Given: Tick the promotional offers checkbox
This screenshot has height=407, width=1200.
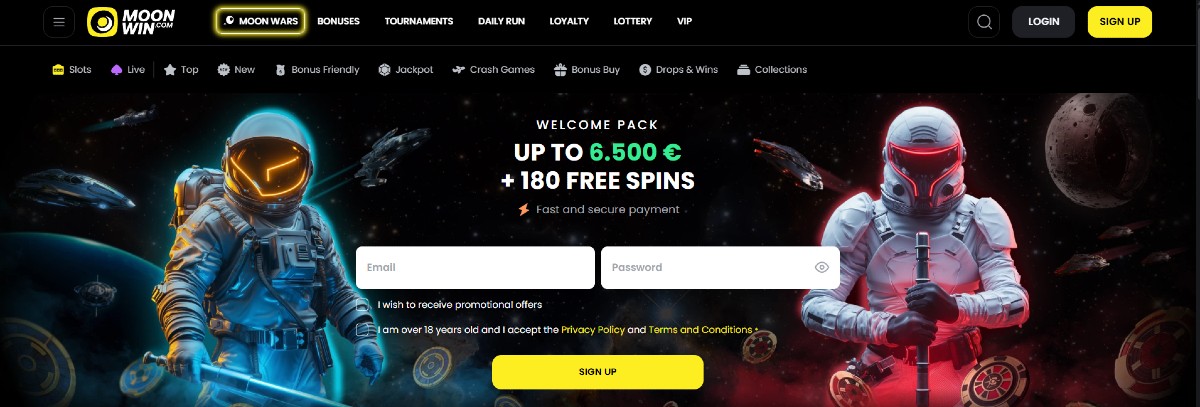Looking at the screenshot, I should pyautogui.click(x=364, y=304).
